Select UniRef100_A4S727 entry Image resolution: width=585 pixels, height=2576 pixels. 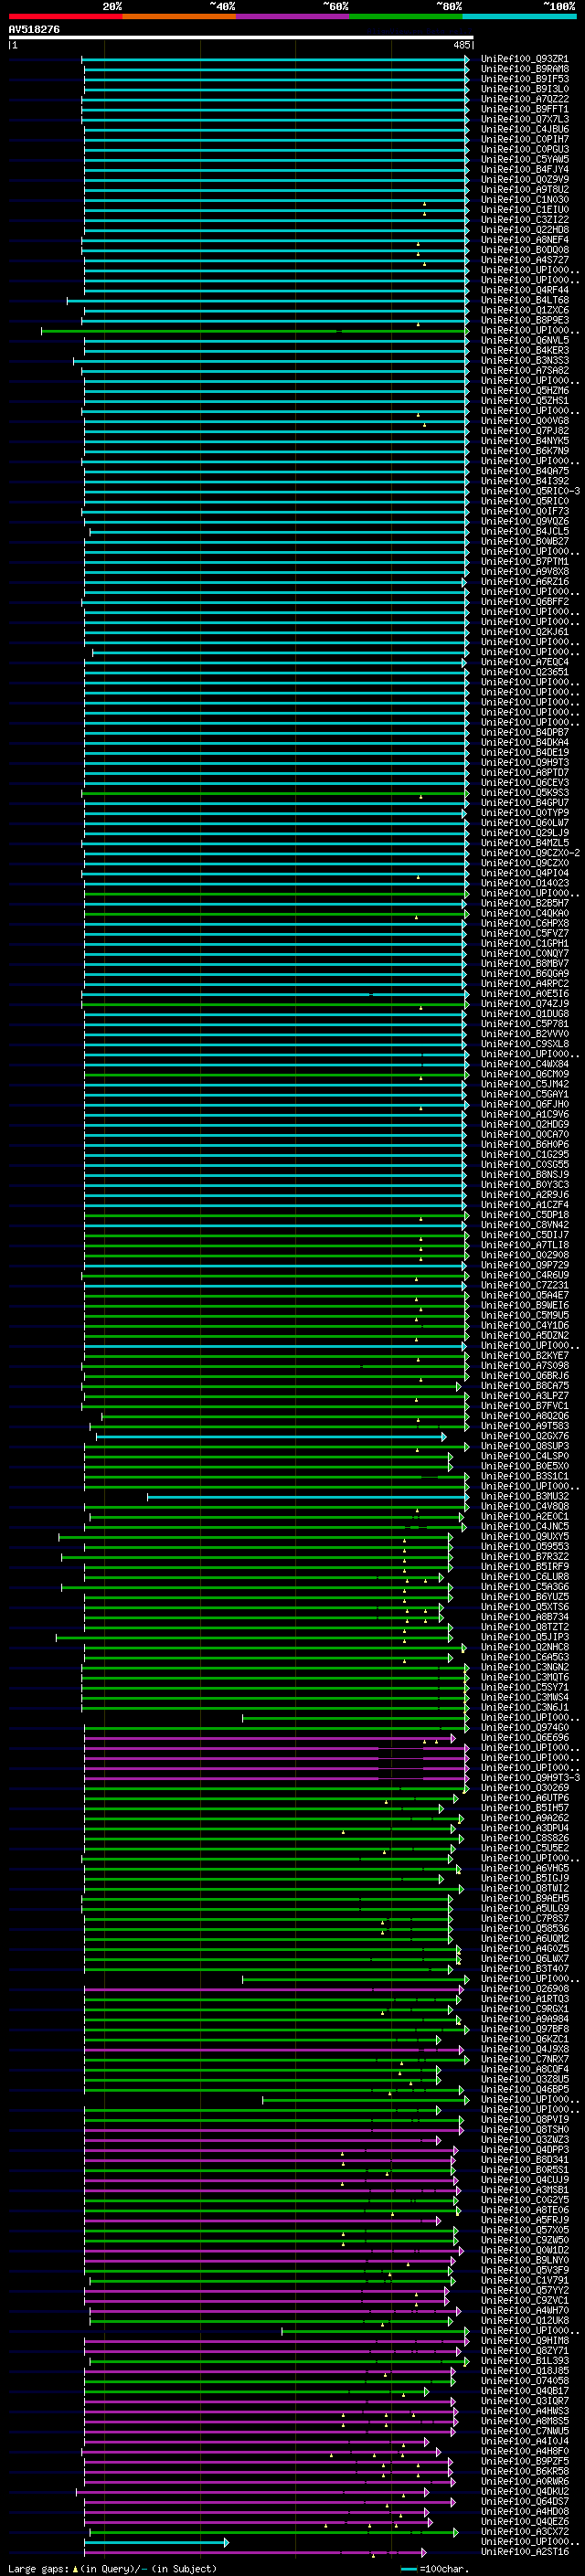pos(524,260)
